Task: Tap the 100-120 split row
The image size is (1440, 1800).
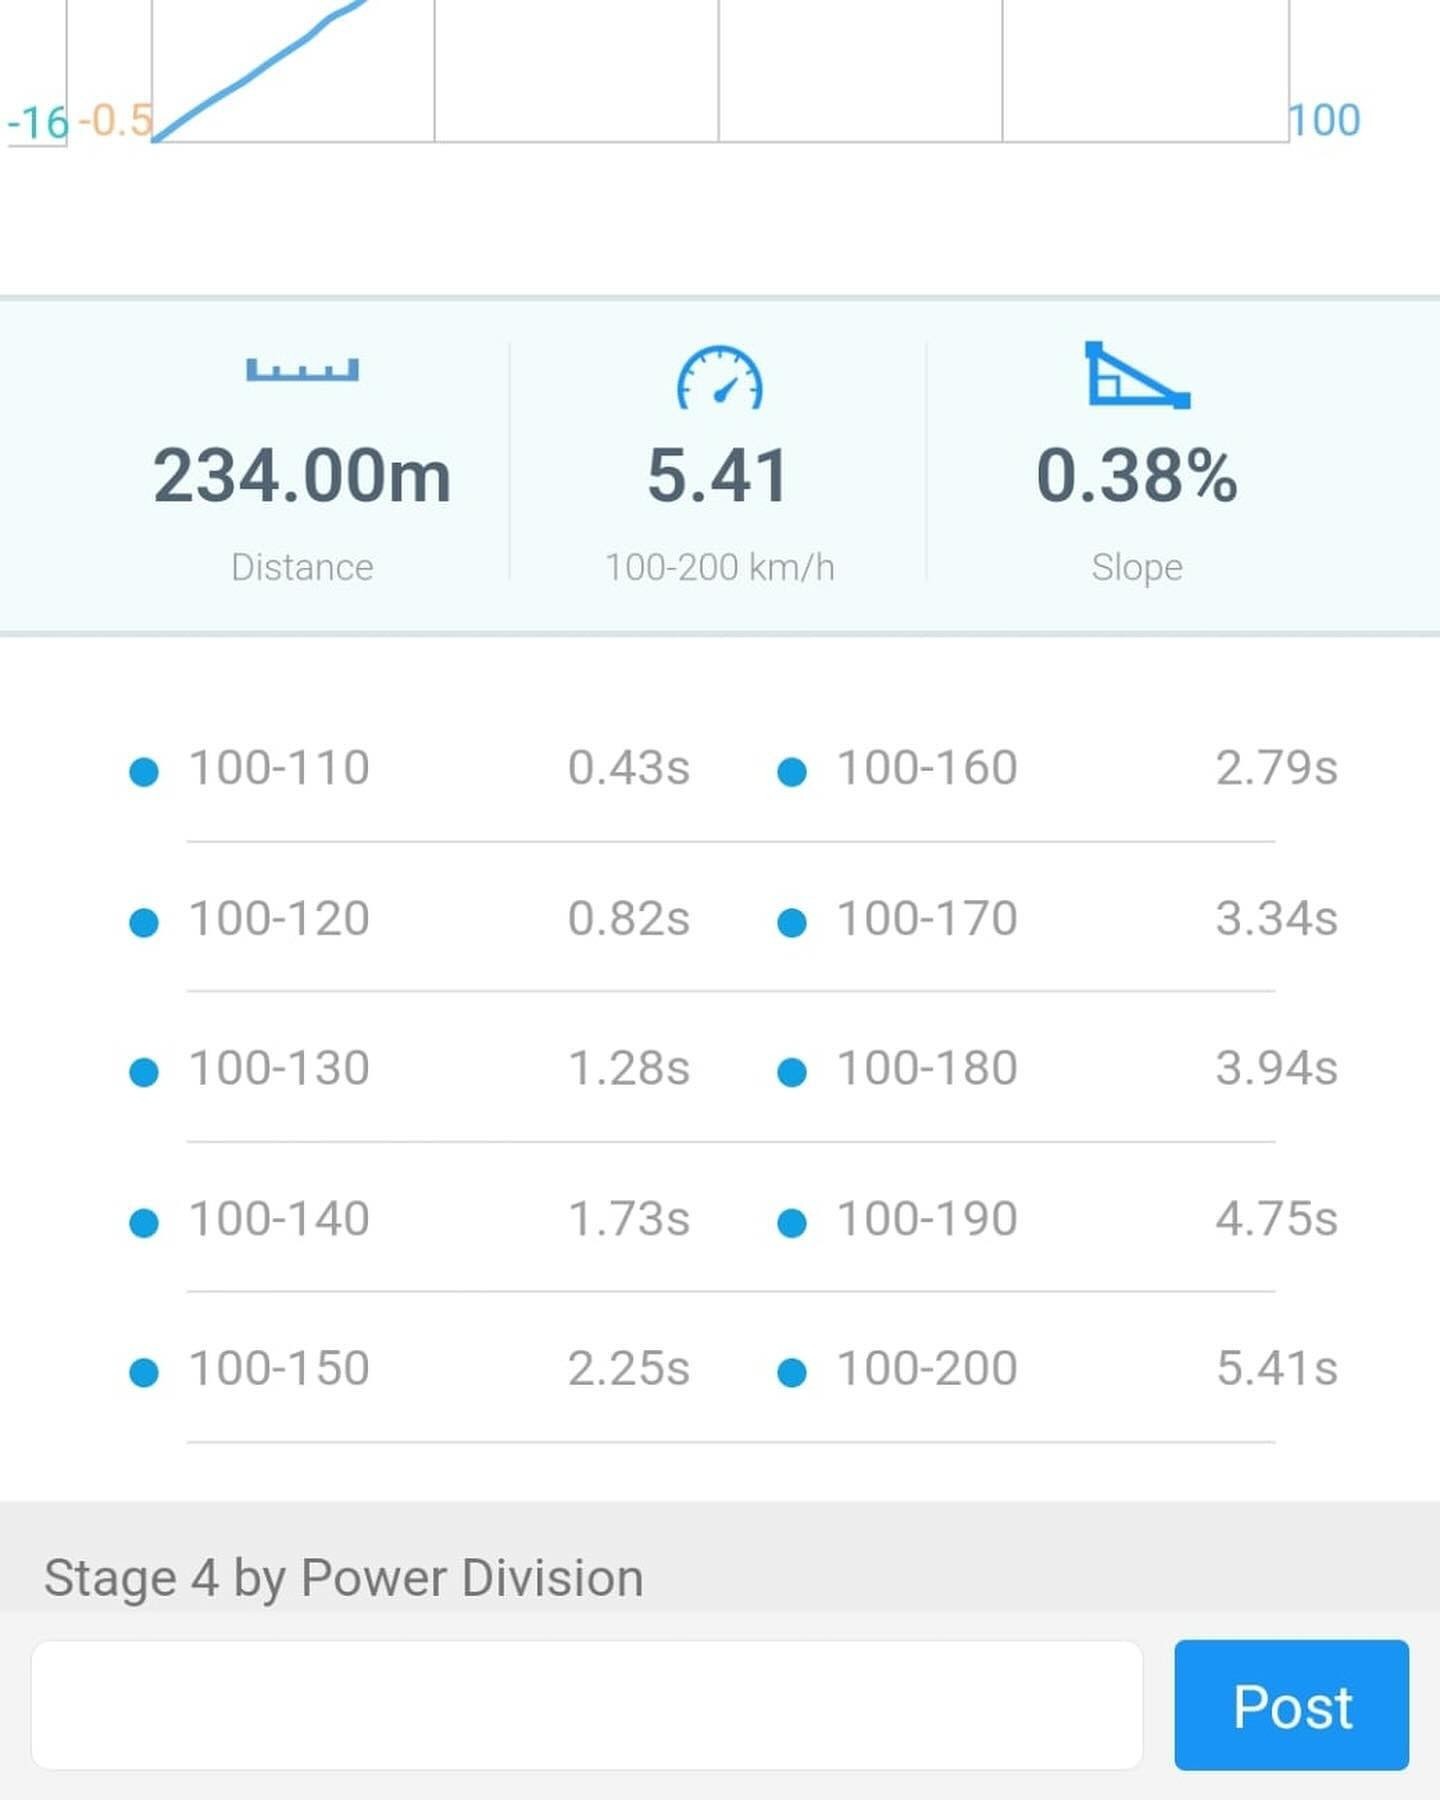Action: [x=410, y=919]
